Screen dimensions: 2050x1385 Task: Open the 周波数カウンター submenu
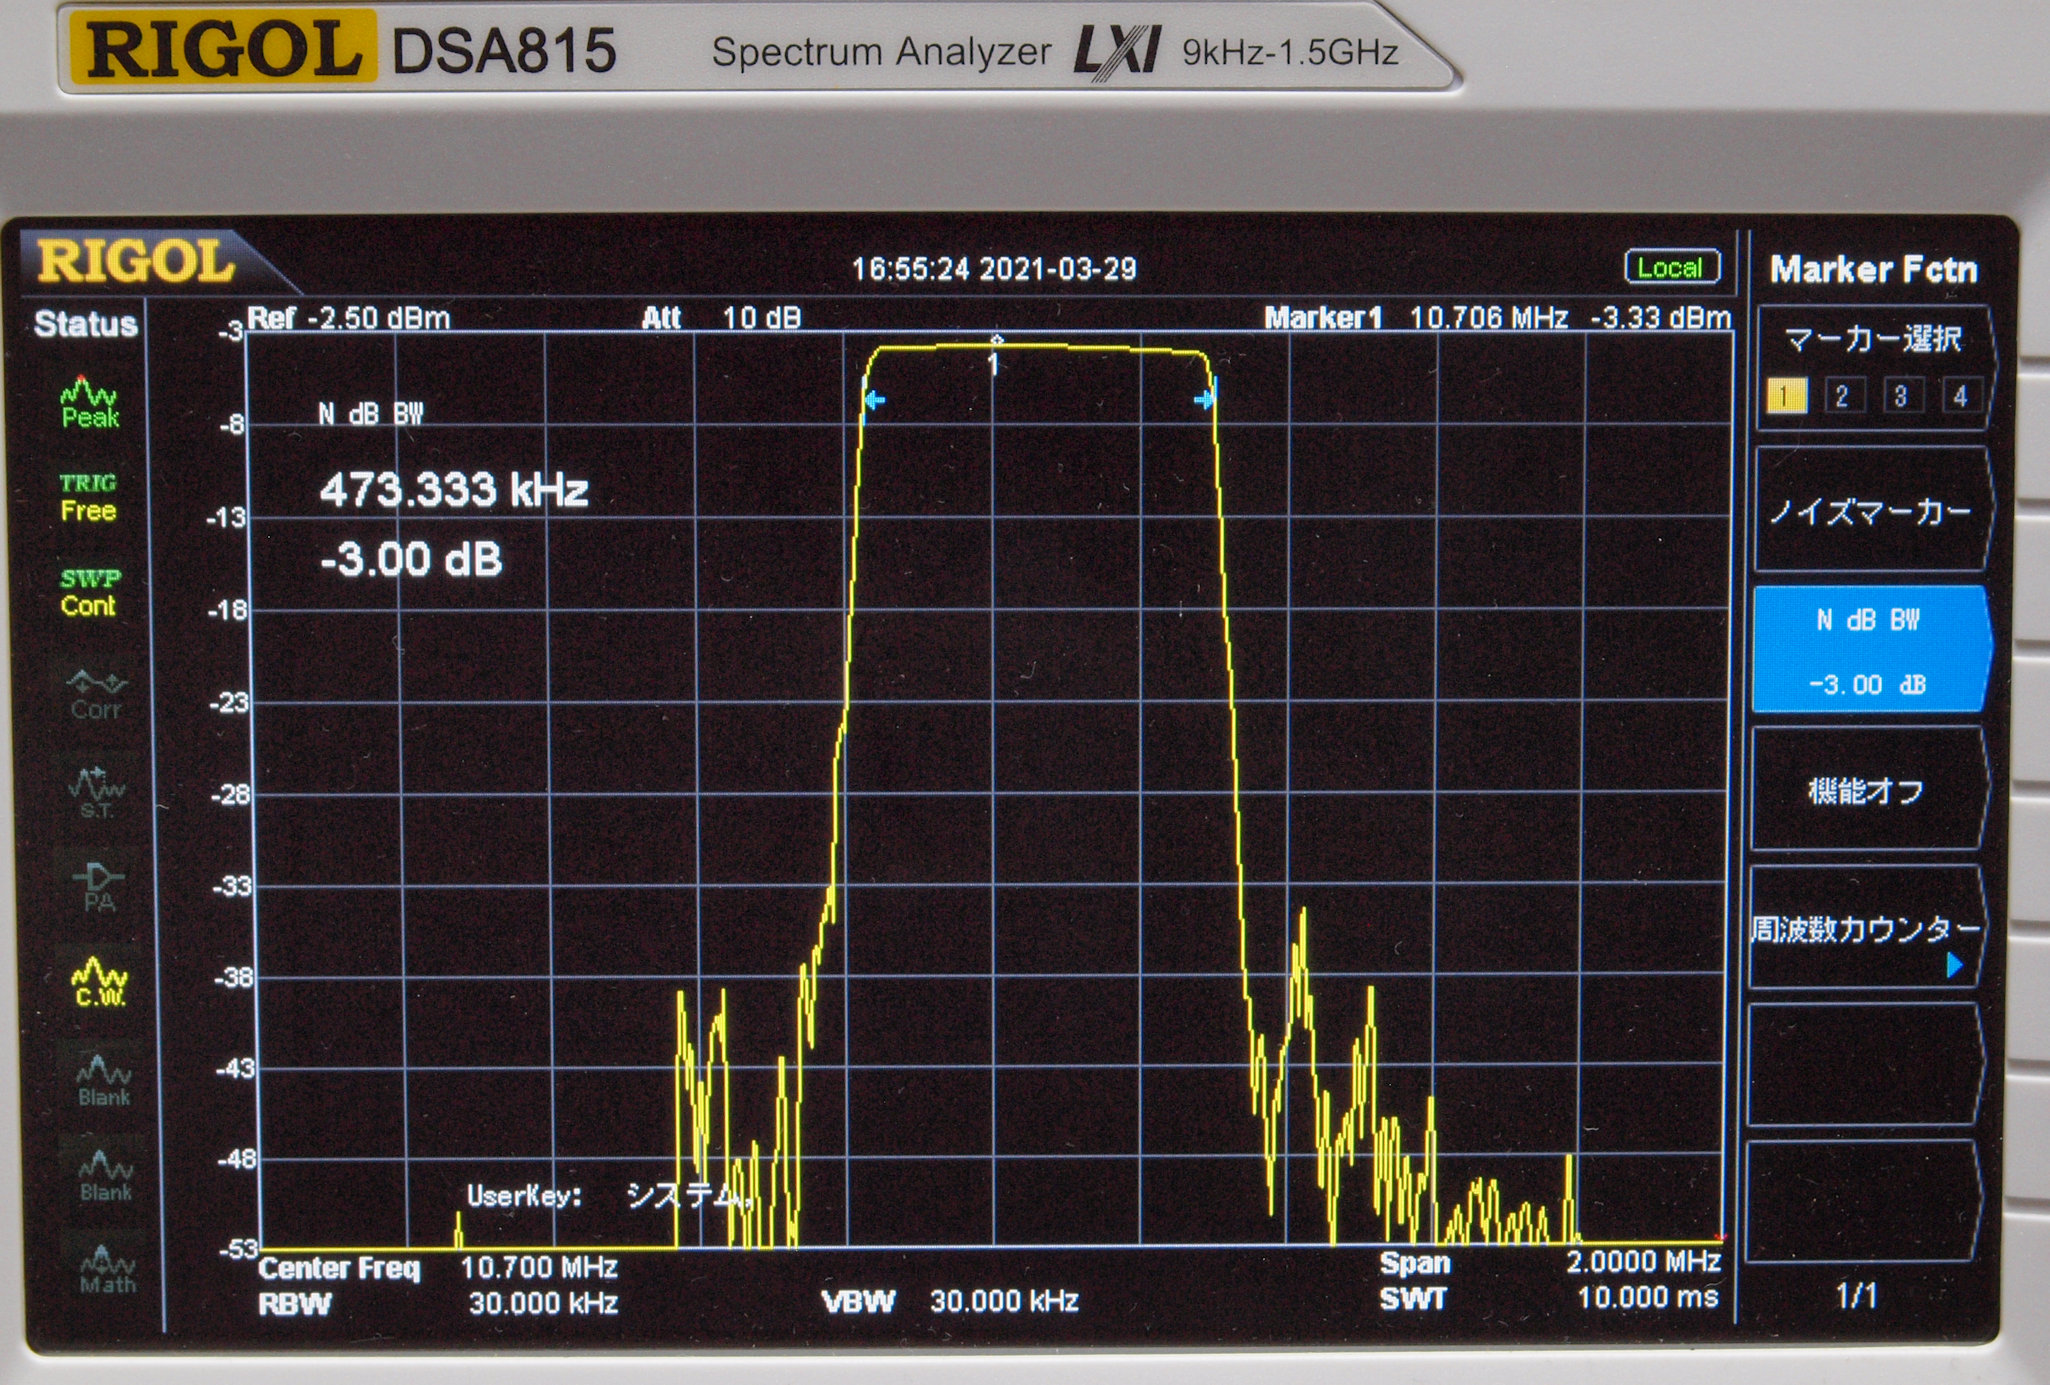[1866, 930]
